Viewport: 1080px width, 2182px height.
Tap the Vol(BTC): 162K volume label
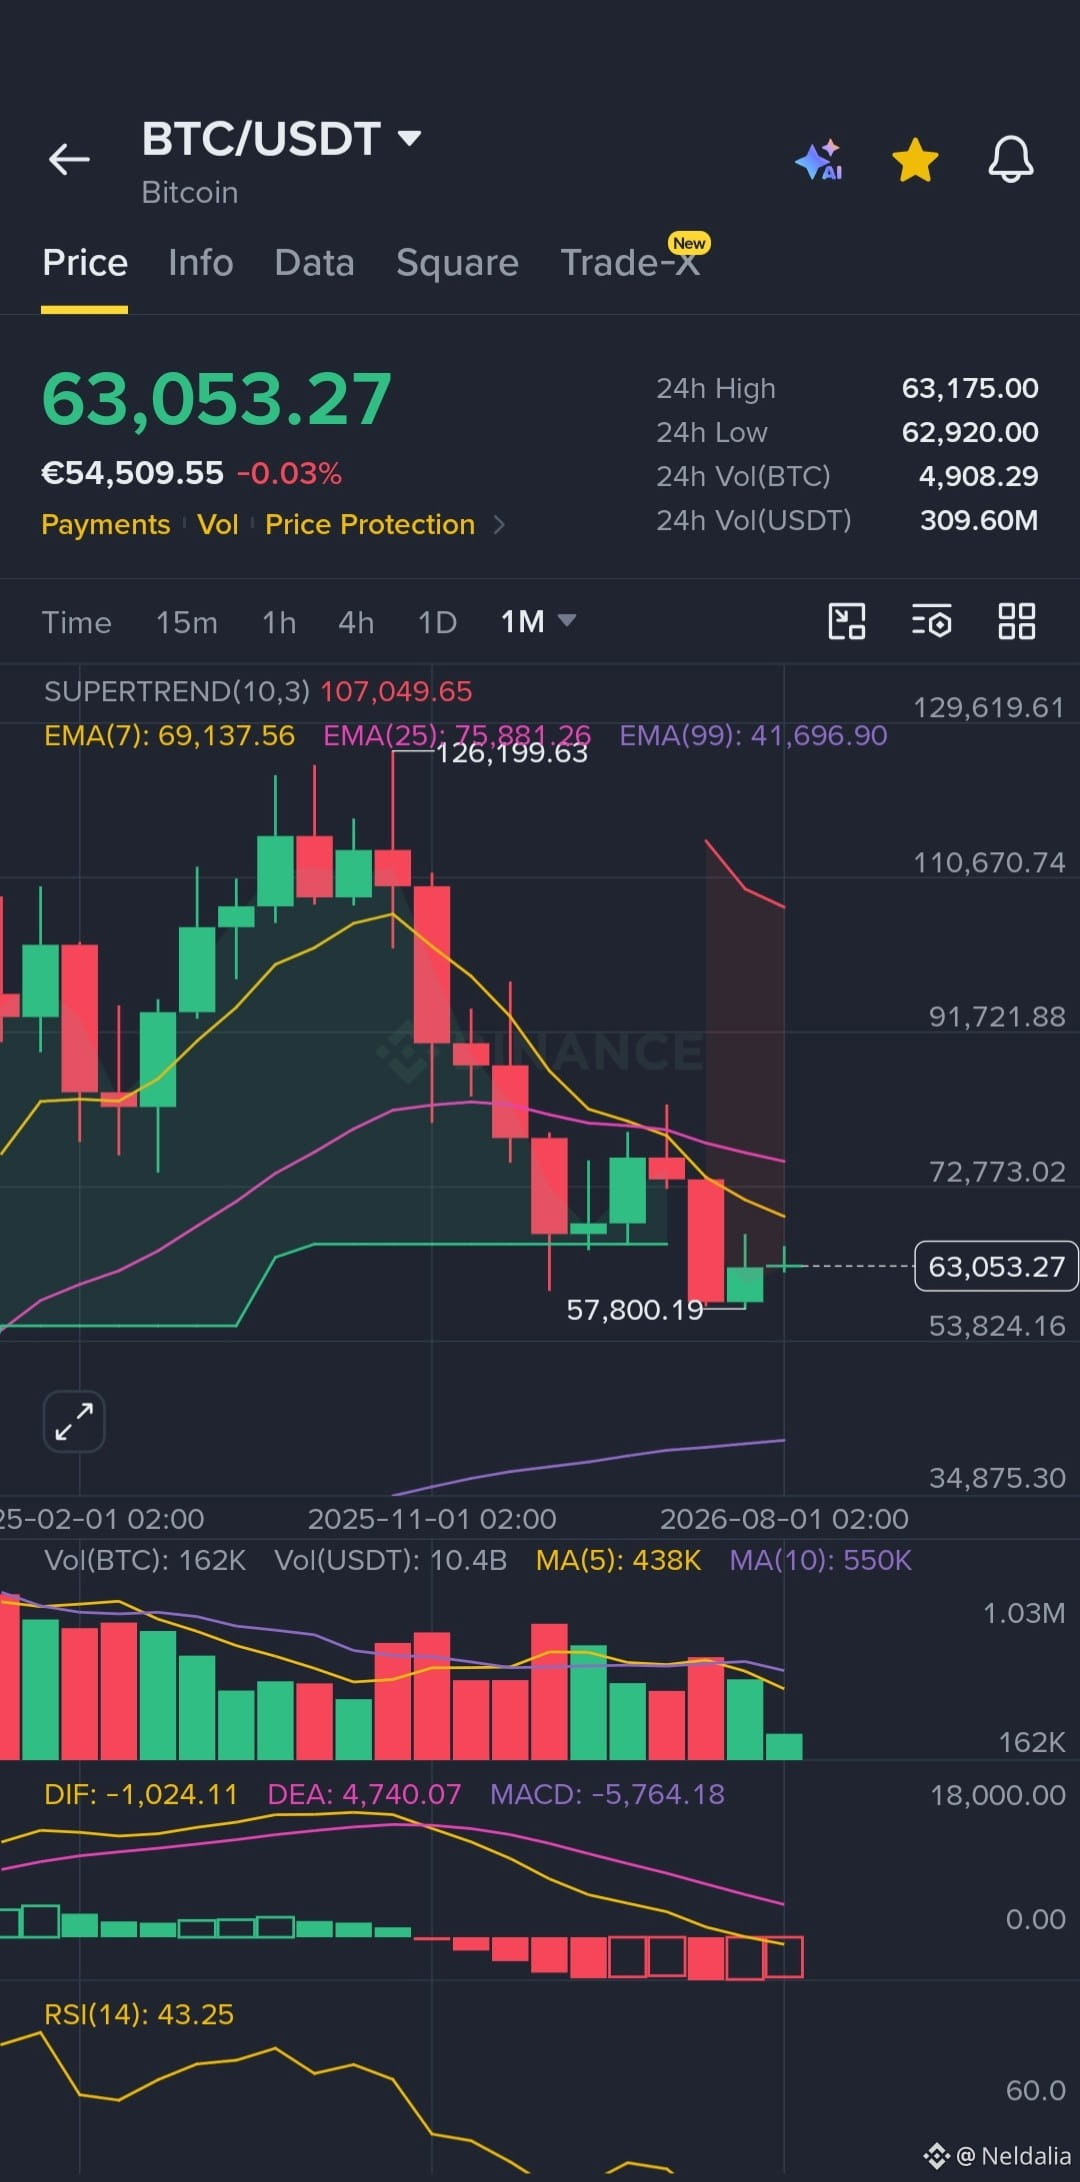click(x=145, y=1560)
